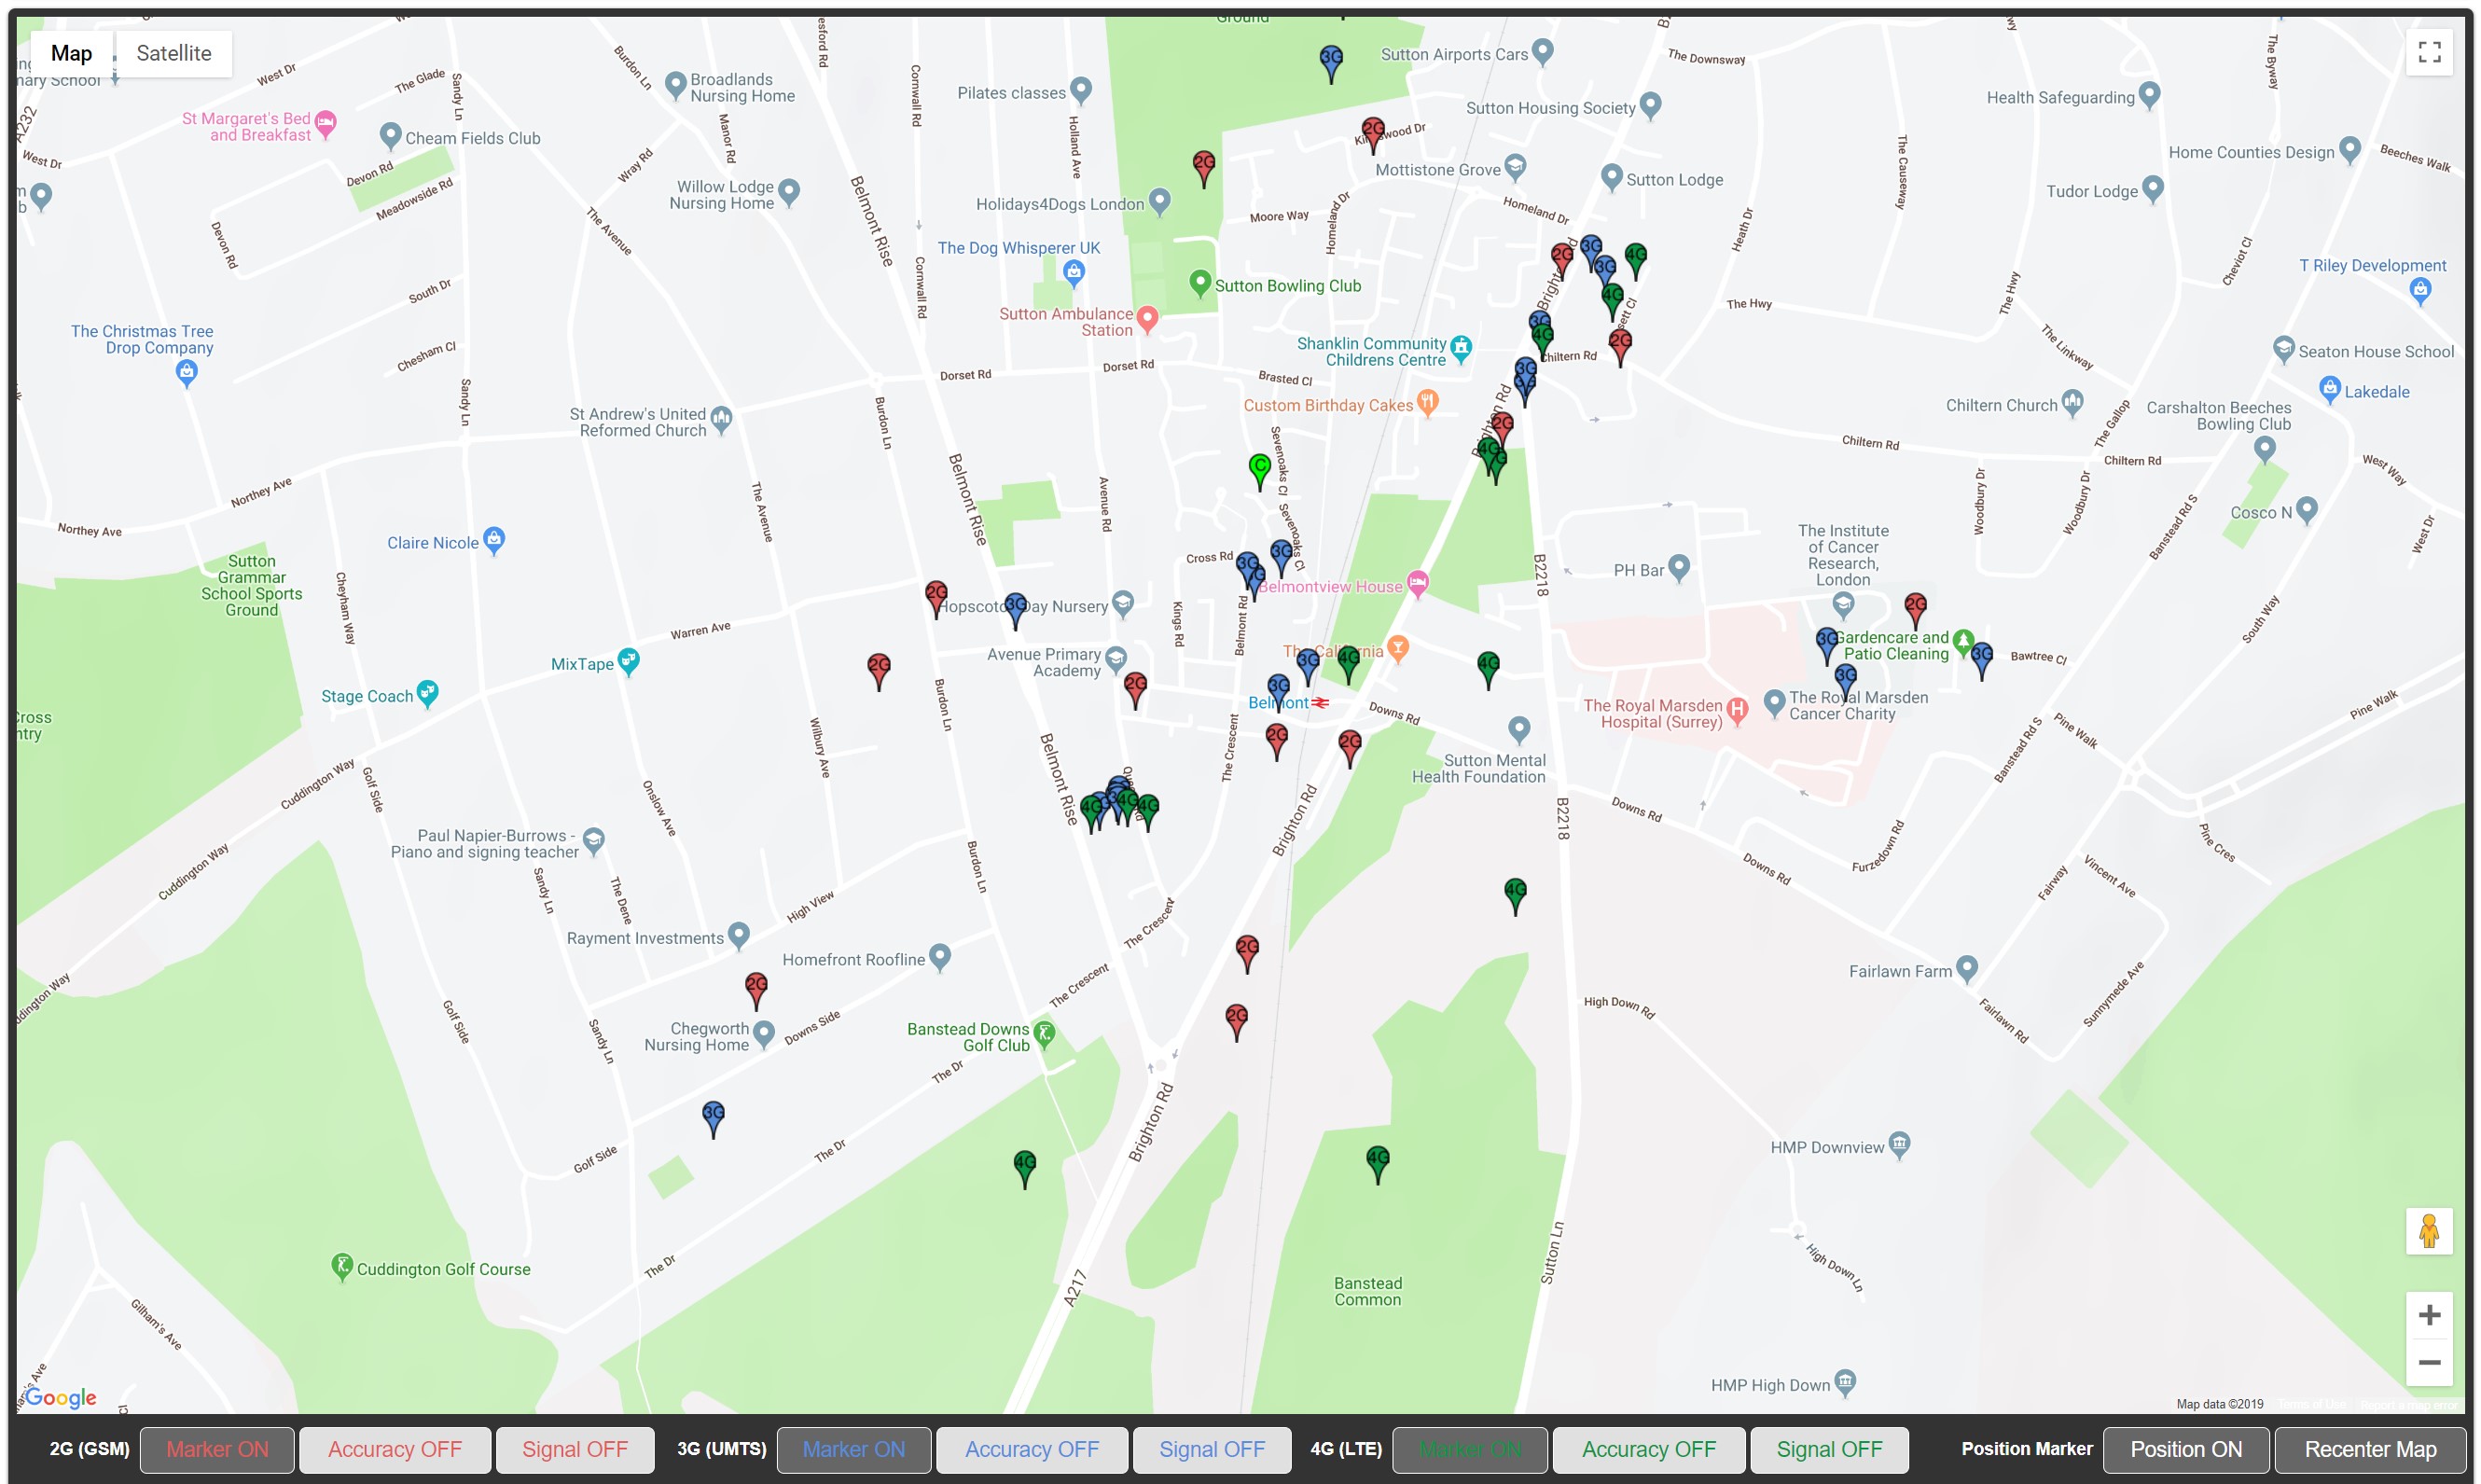
Task: Select the Map view tab
Action: tap(71, 53)
